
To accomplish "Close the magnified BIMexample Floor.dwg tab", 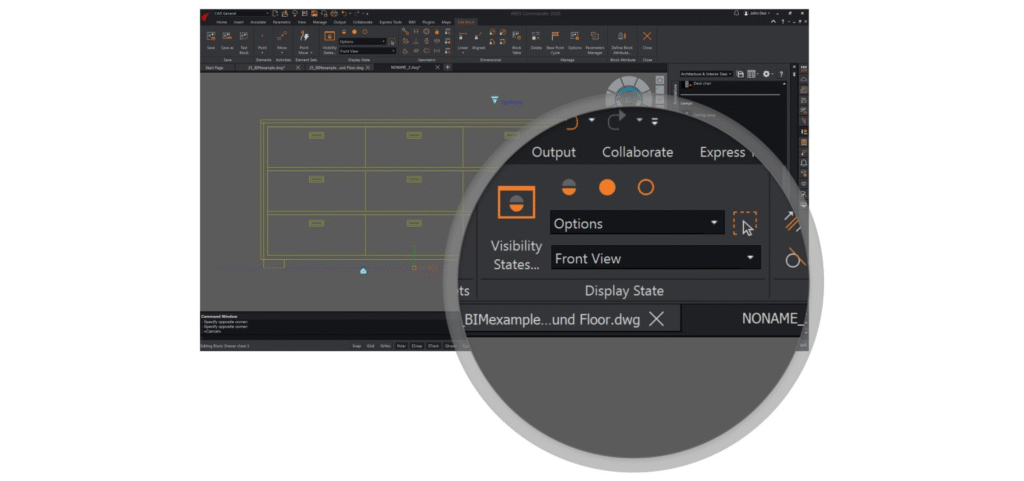I will click(656, 319).
